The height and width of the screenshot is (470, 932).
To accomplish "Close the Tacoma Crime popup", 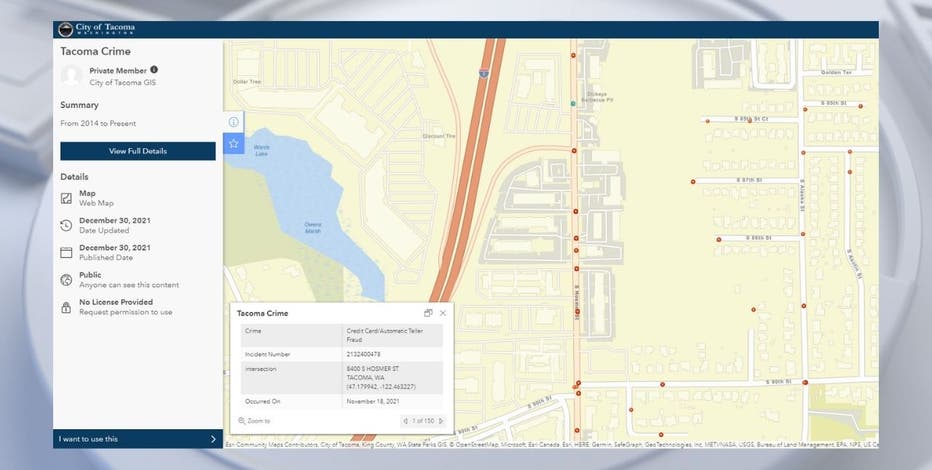I will [x=443, y=313].
